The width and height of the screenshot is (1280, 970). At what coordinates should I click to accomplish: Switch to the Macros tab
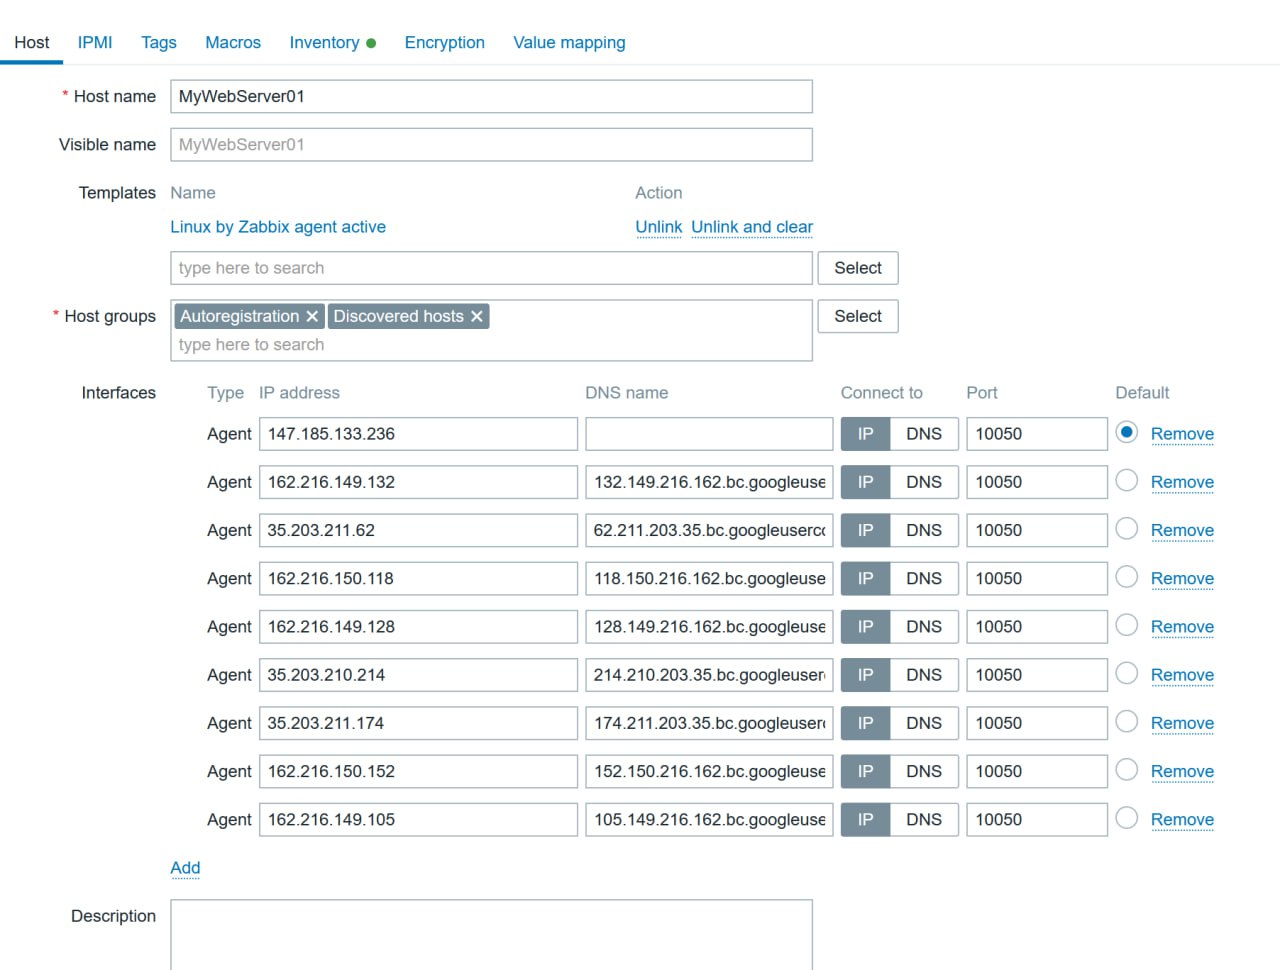pyautogui.click(x=233, y=42)
